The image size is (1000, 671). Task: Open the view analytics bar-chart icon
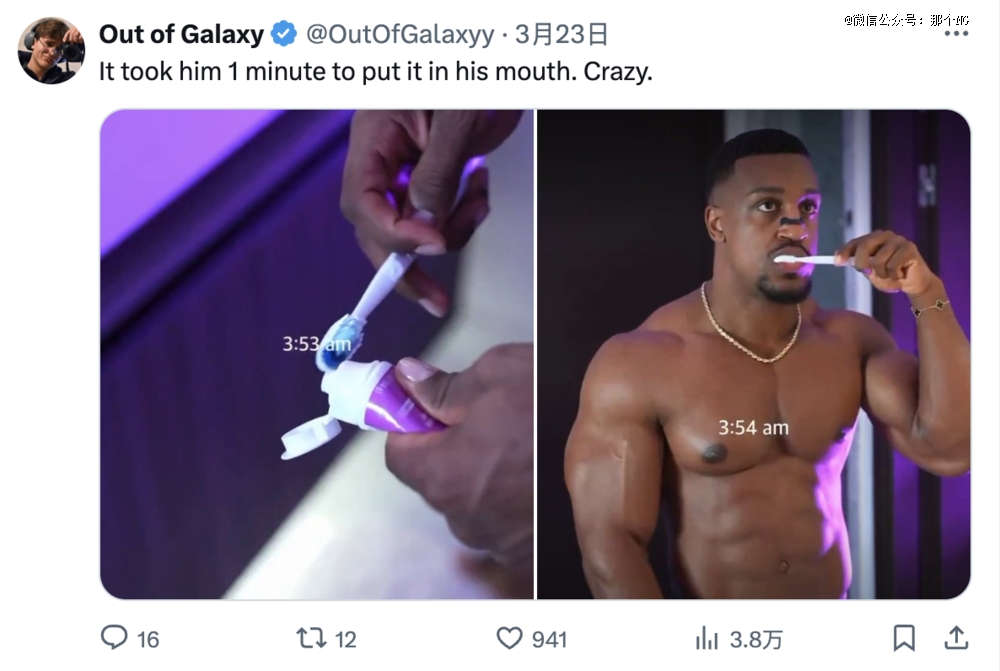(707, 638)
